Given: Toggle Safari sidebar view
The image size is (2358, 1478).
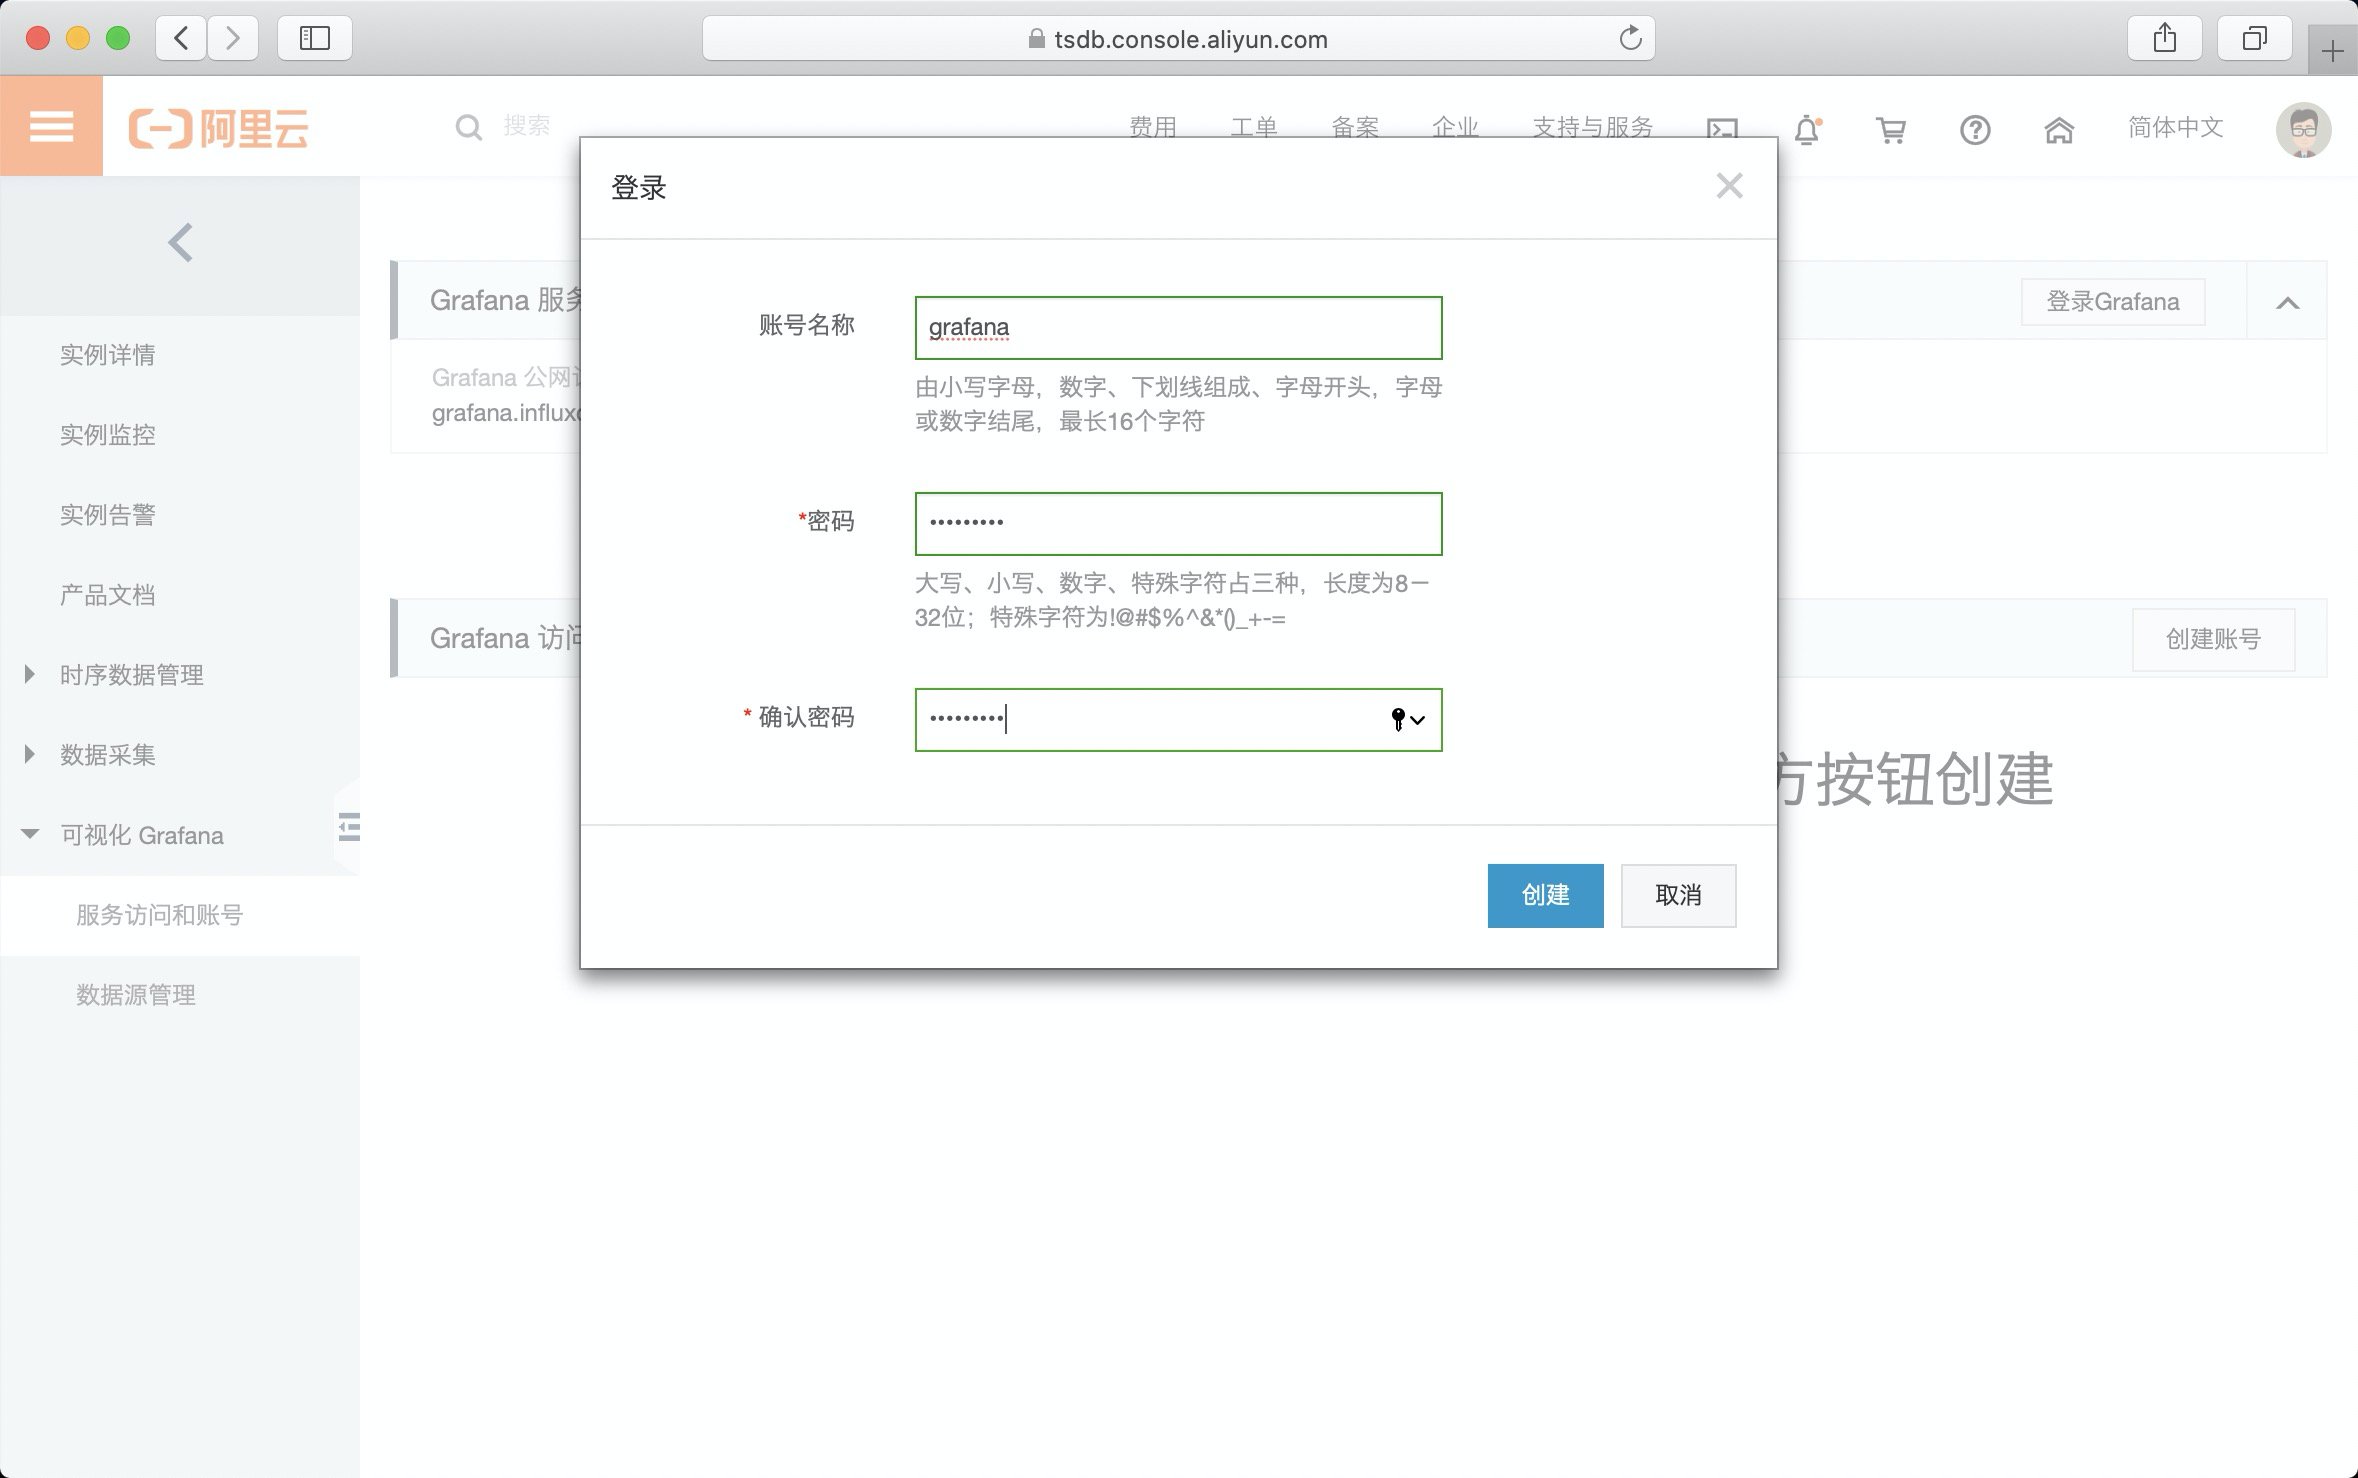Looking at the screenshot, I should pos(315,39).
